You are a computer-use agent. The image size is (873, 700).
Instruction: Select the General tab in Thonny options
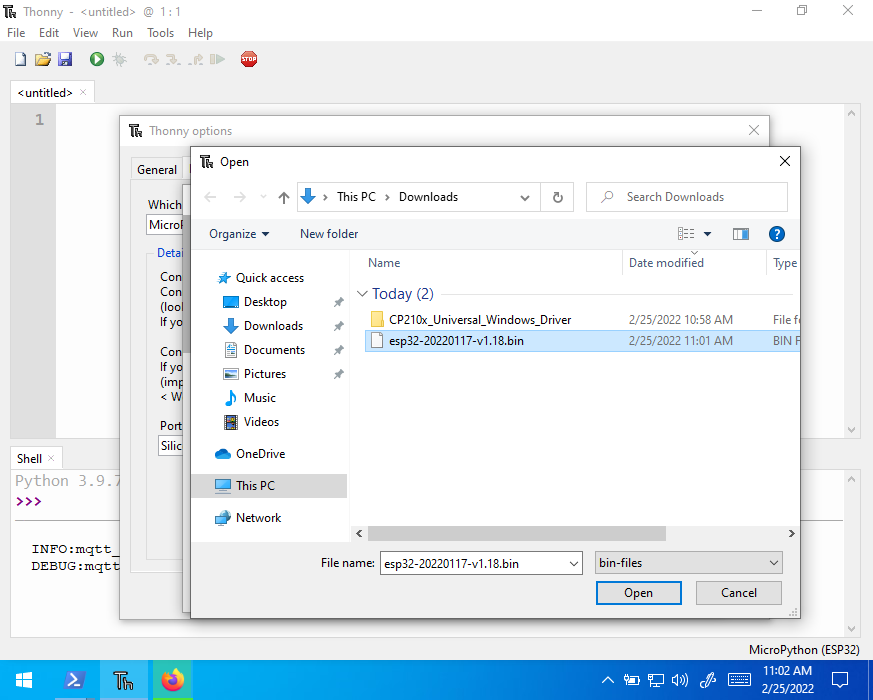coord(157,170)
